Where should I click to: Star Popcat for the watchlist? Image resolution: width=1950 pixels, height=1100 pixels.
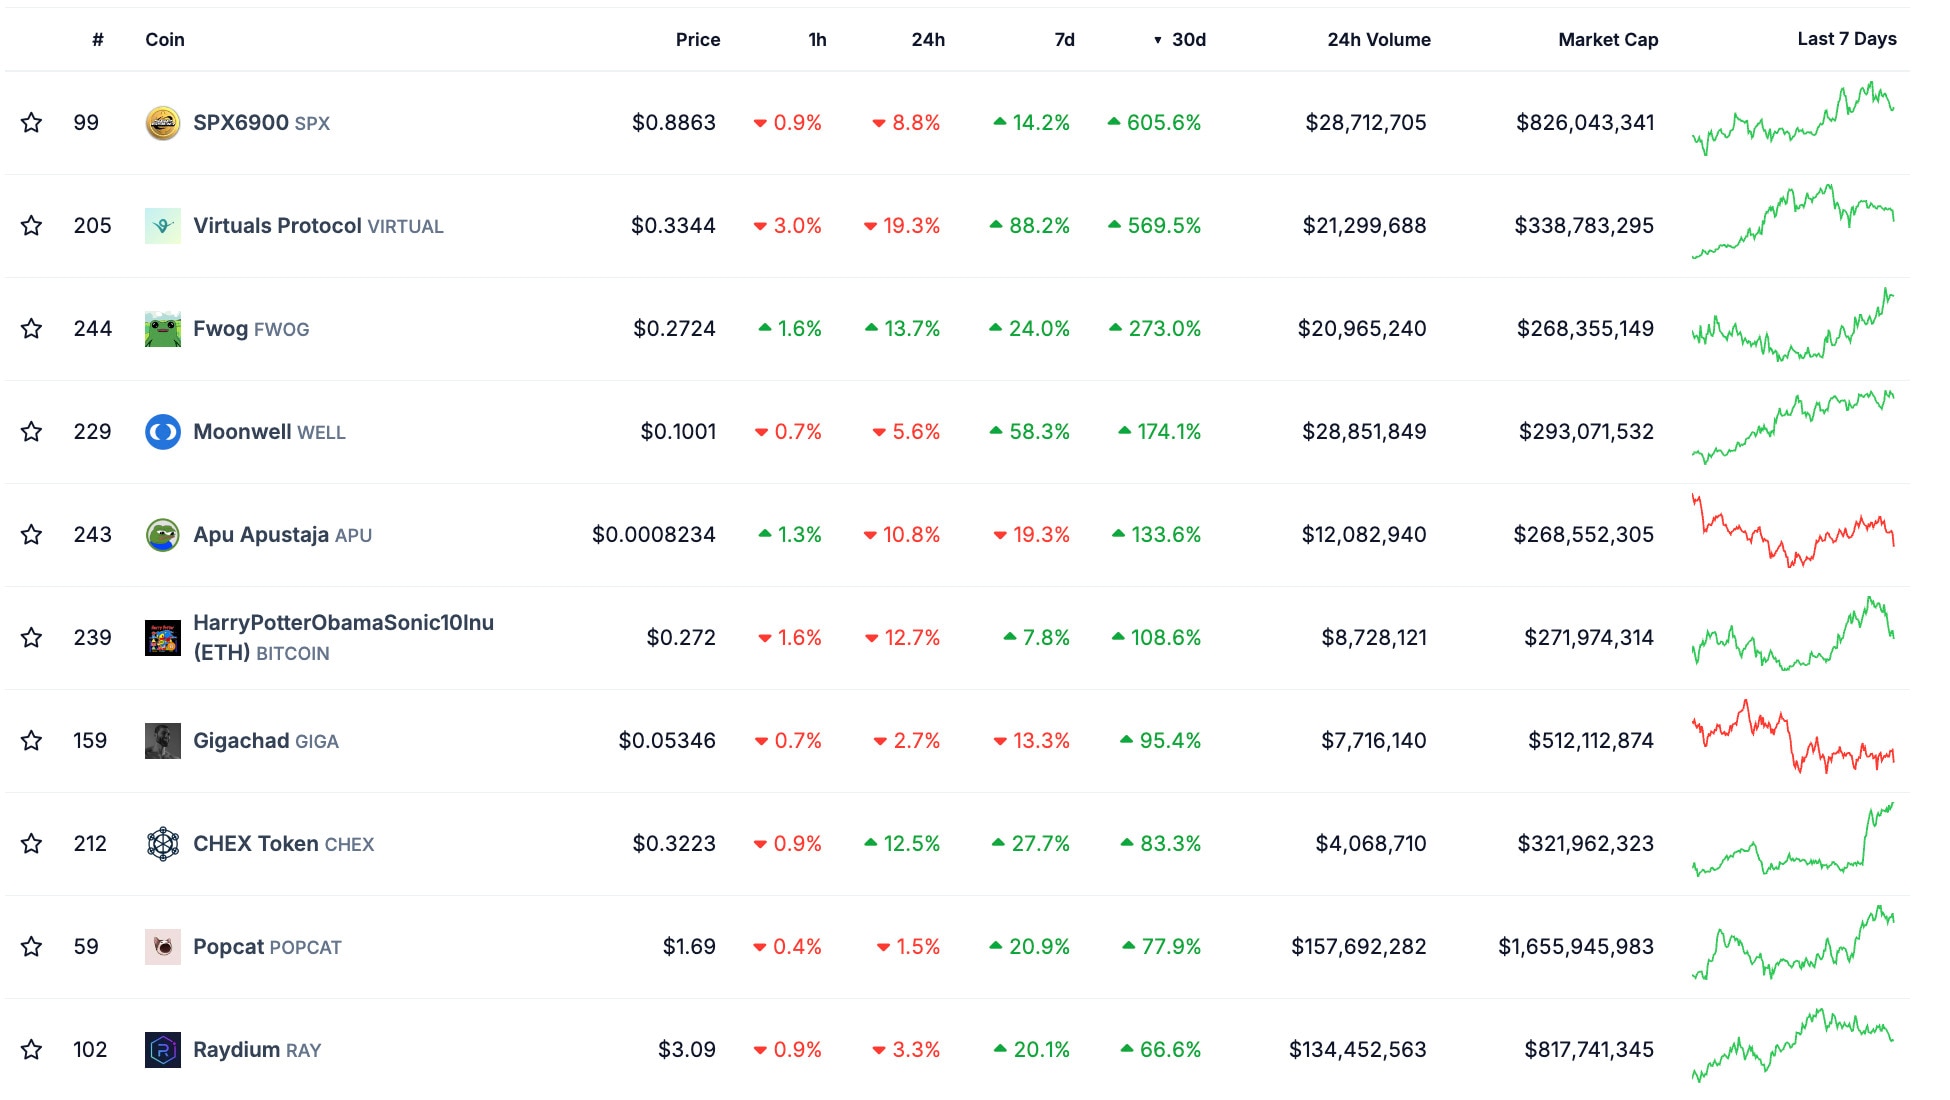32,947
